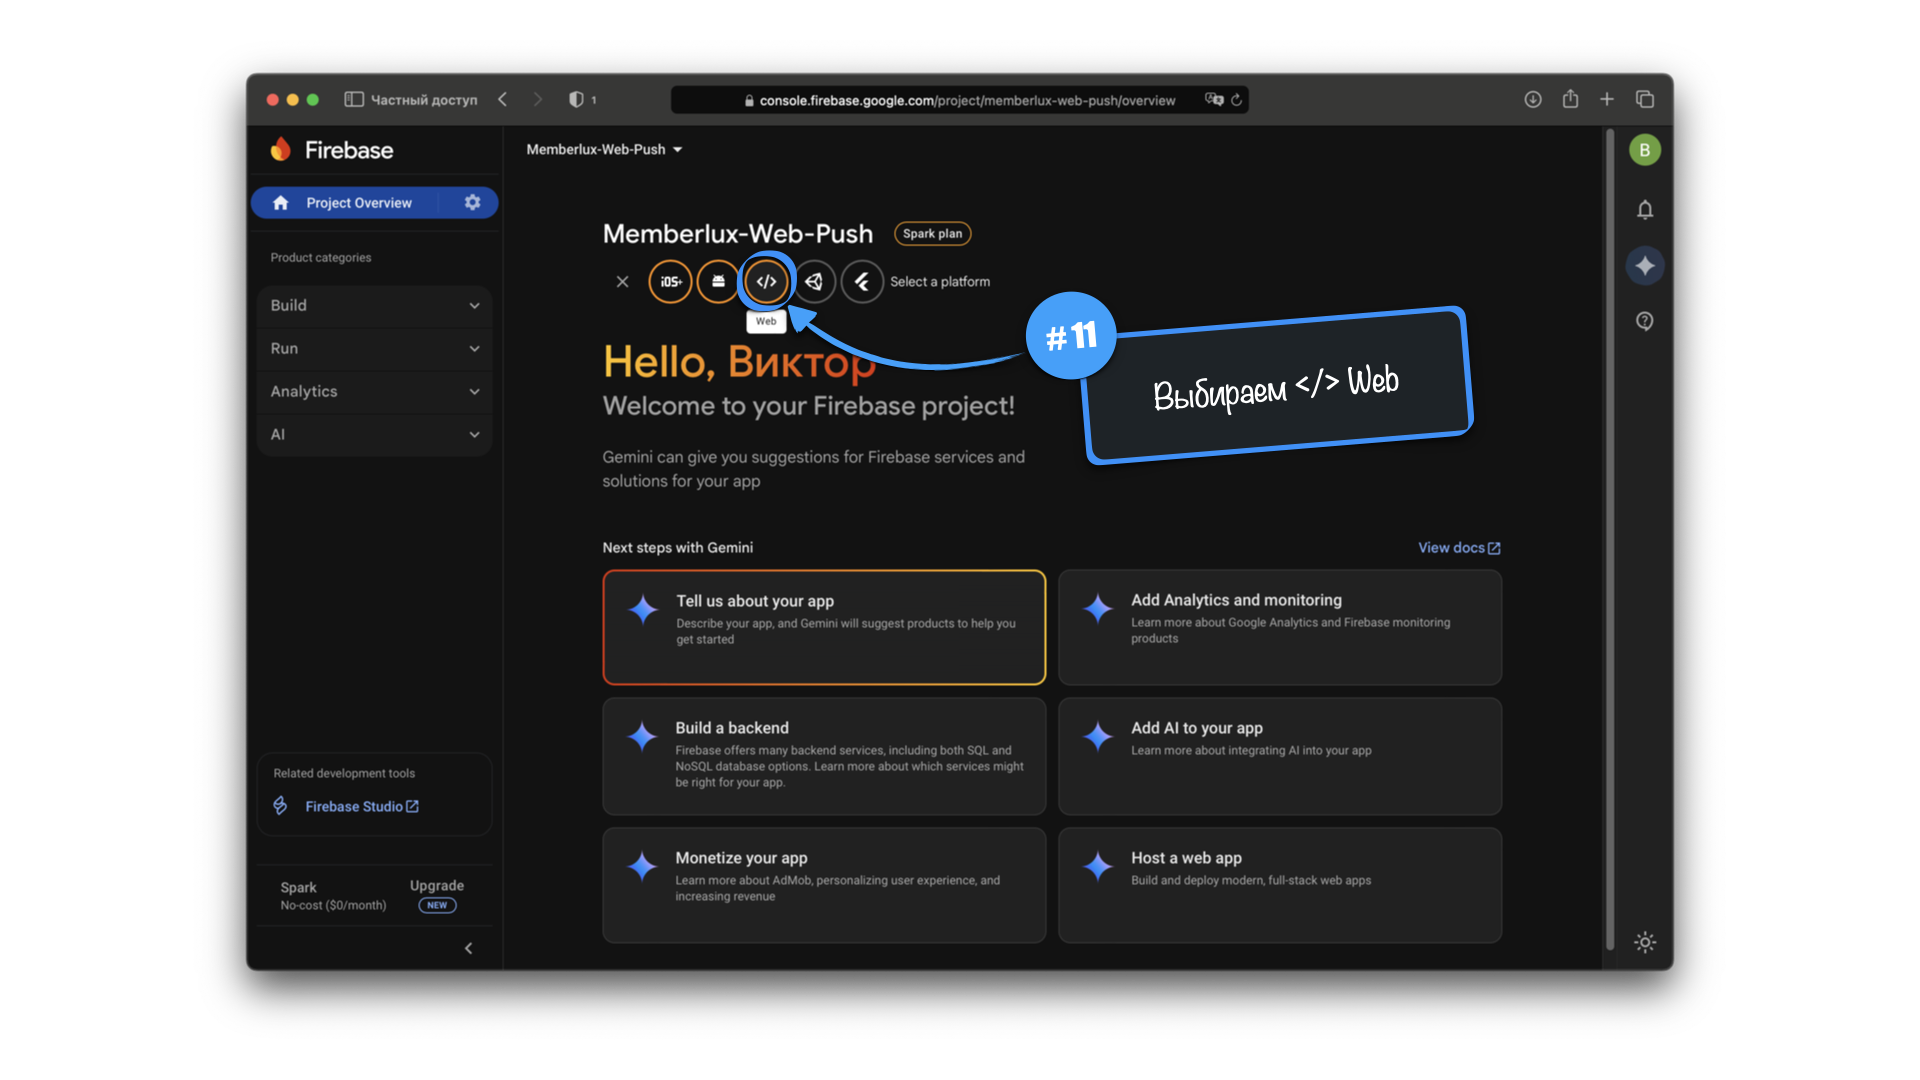Viewport: 1920px width, 1080px height.
Task: Select the Unity platform icon
Action: click(x=814, y=282)
